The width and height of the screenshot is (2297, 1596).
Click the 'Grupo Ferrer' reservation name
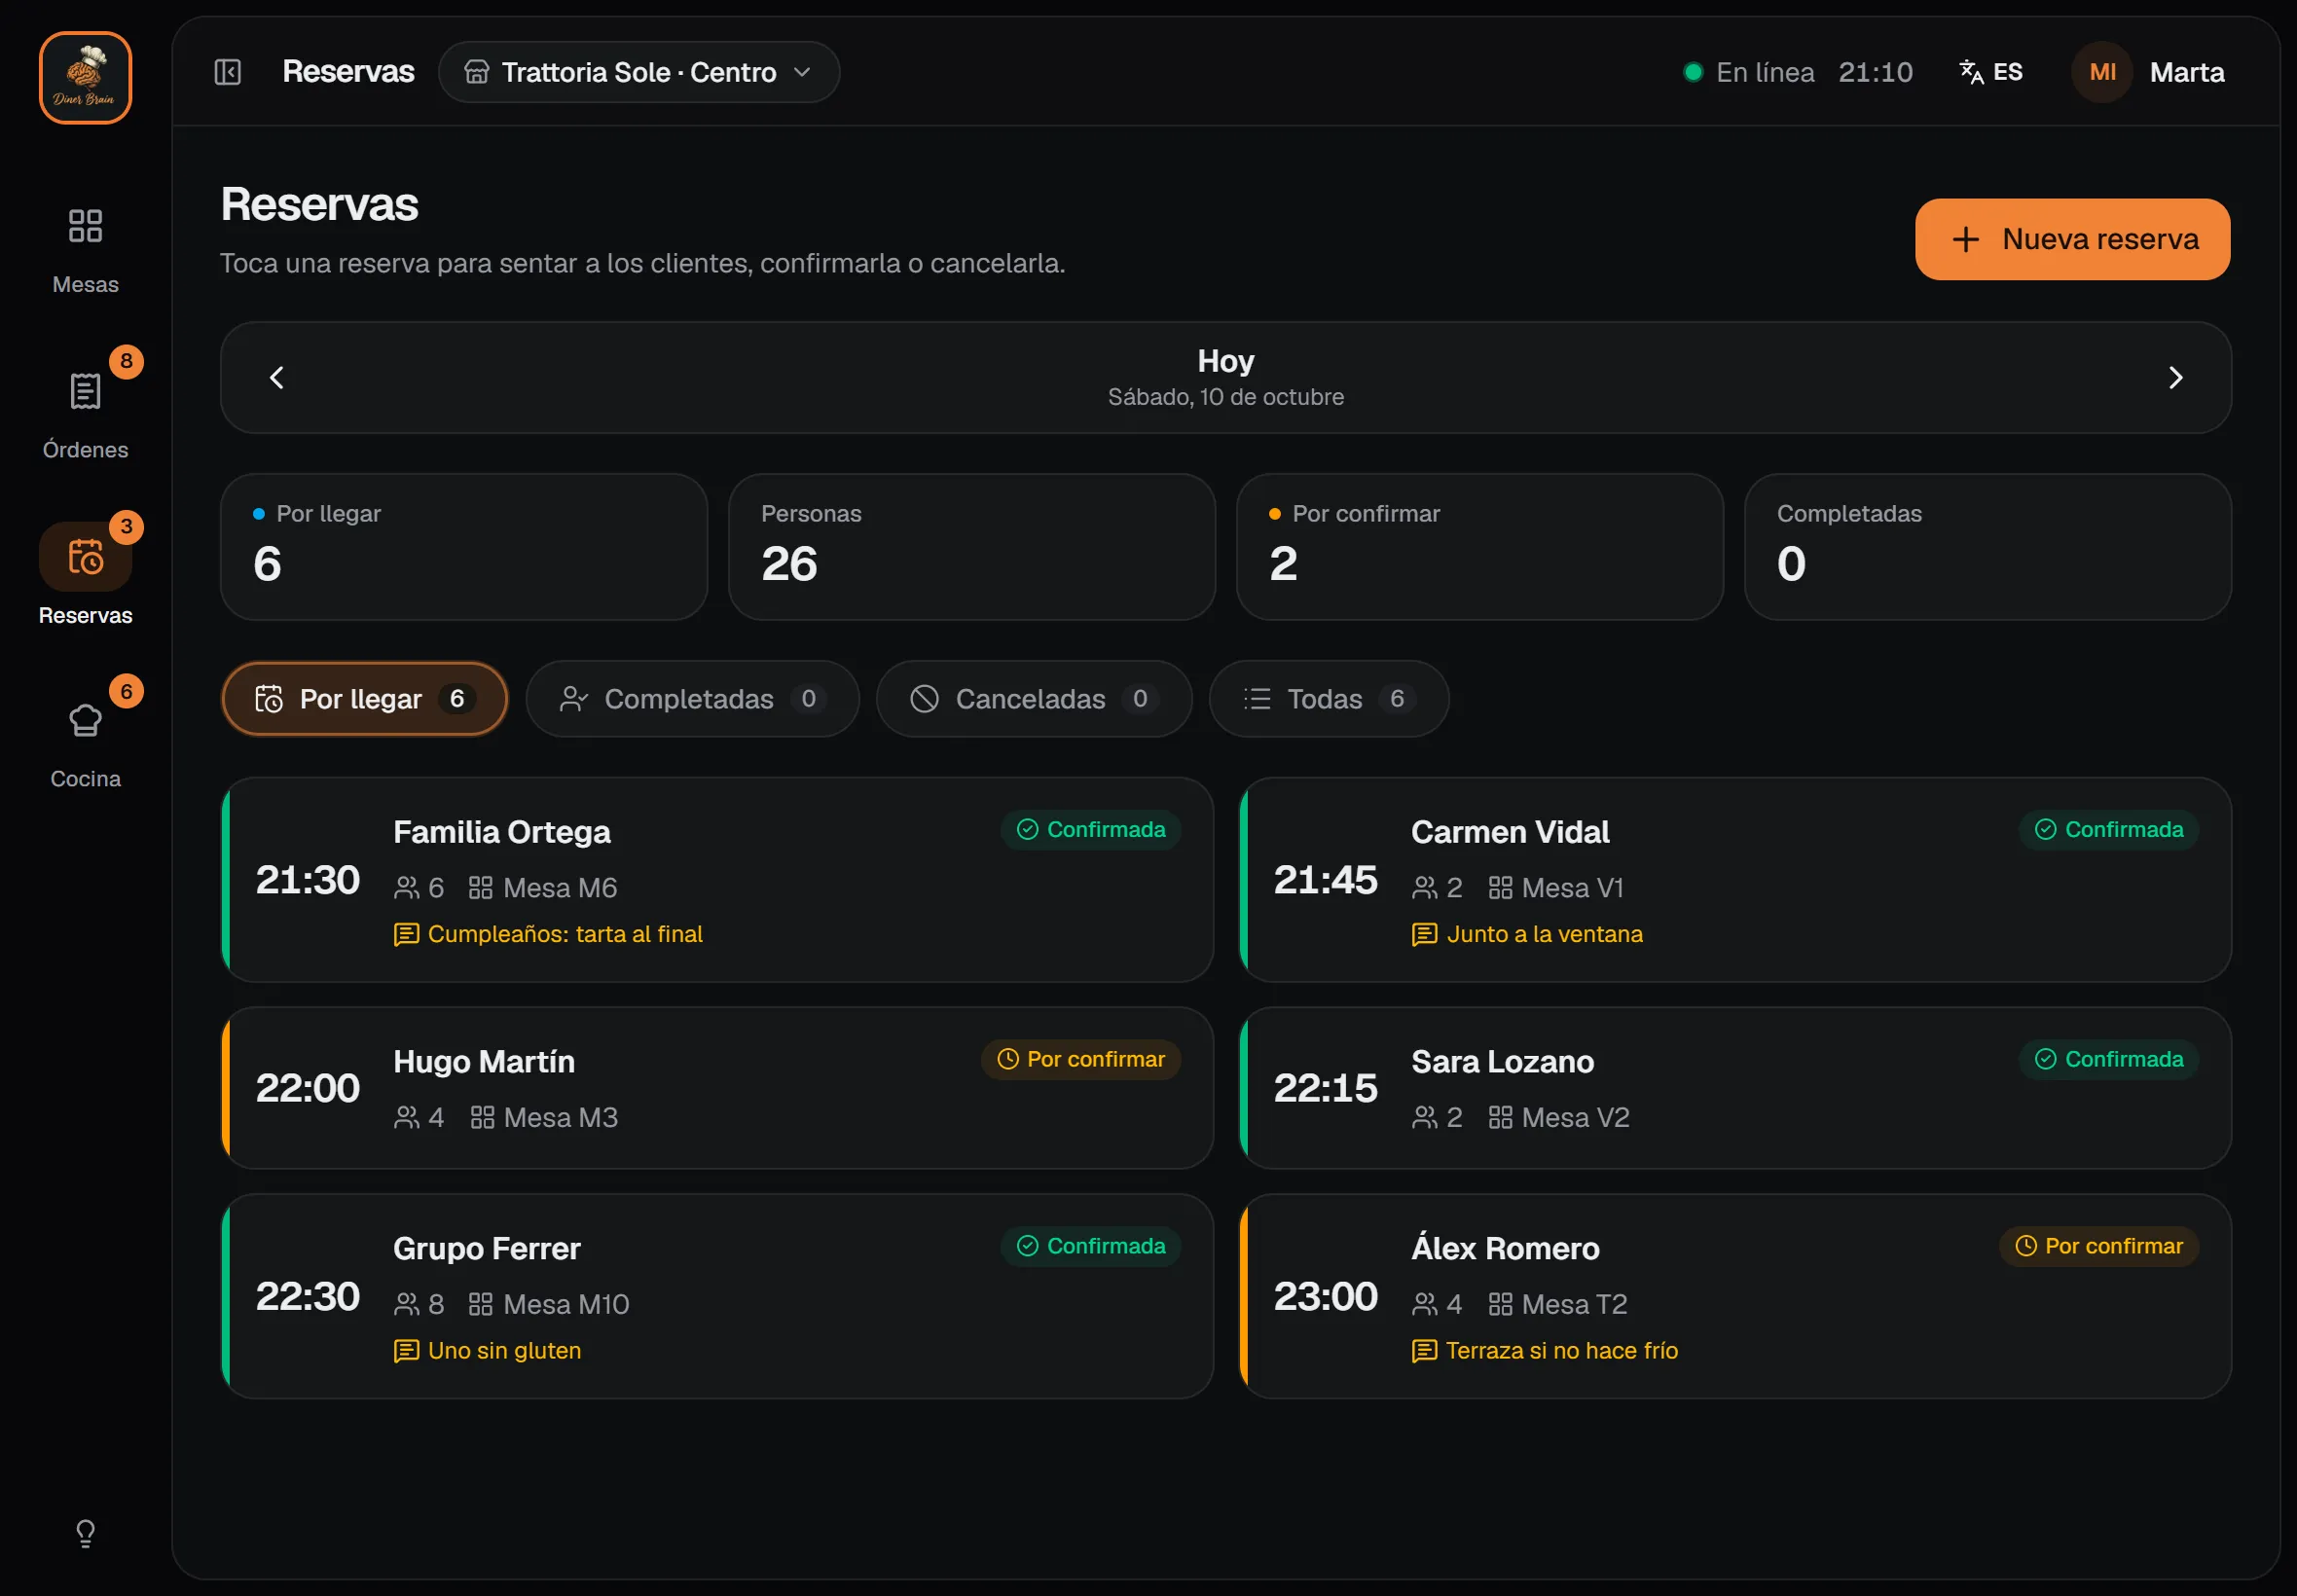point(487,1249)
